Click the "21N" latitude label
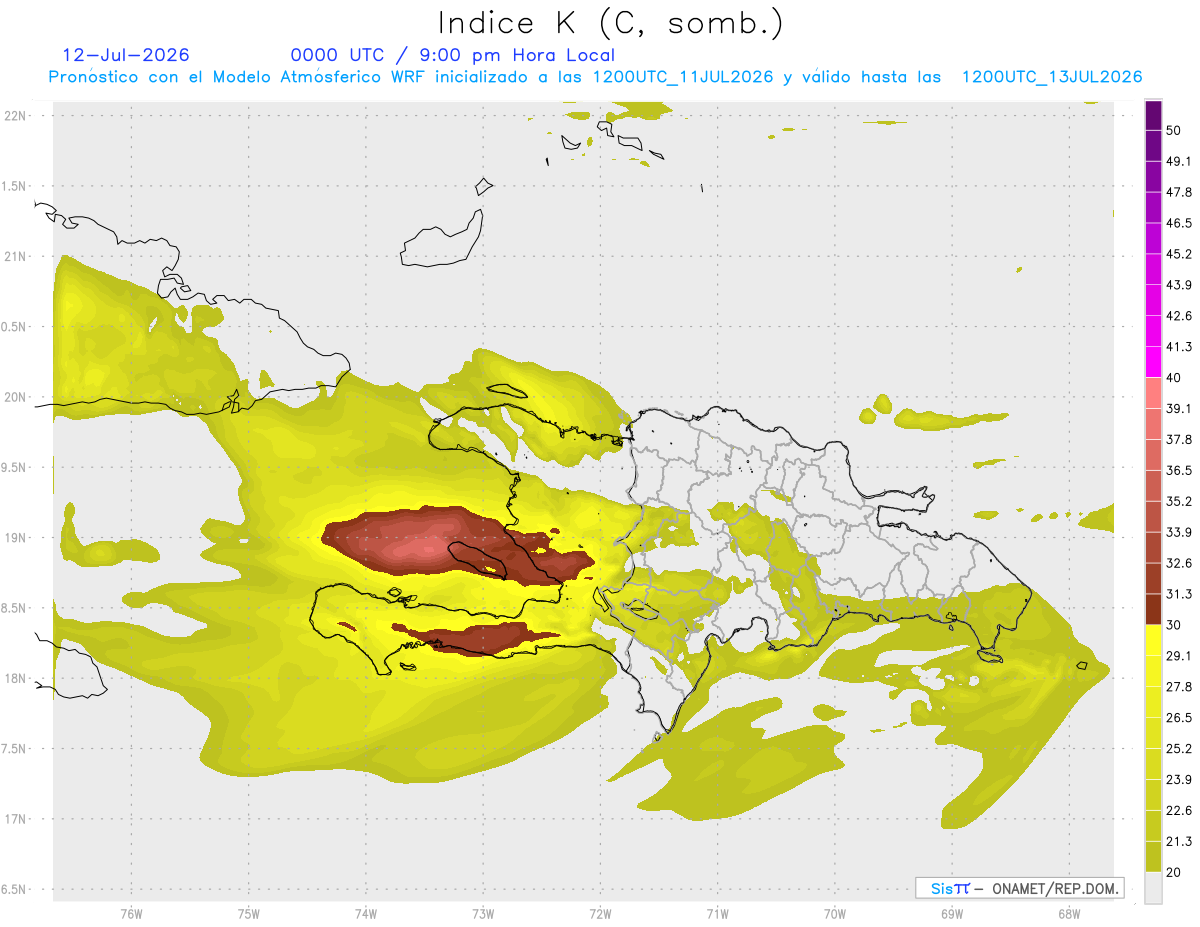 point(16,256)
